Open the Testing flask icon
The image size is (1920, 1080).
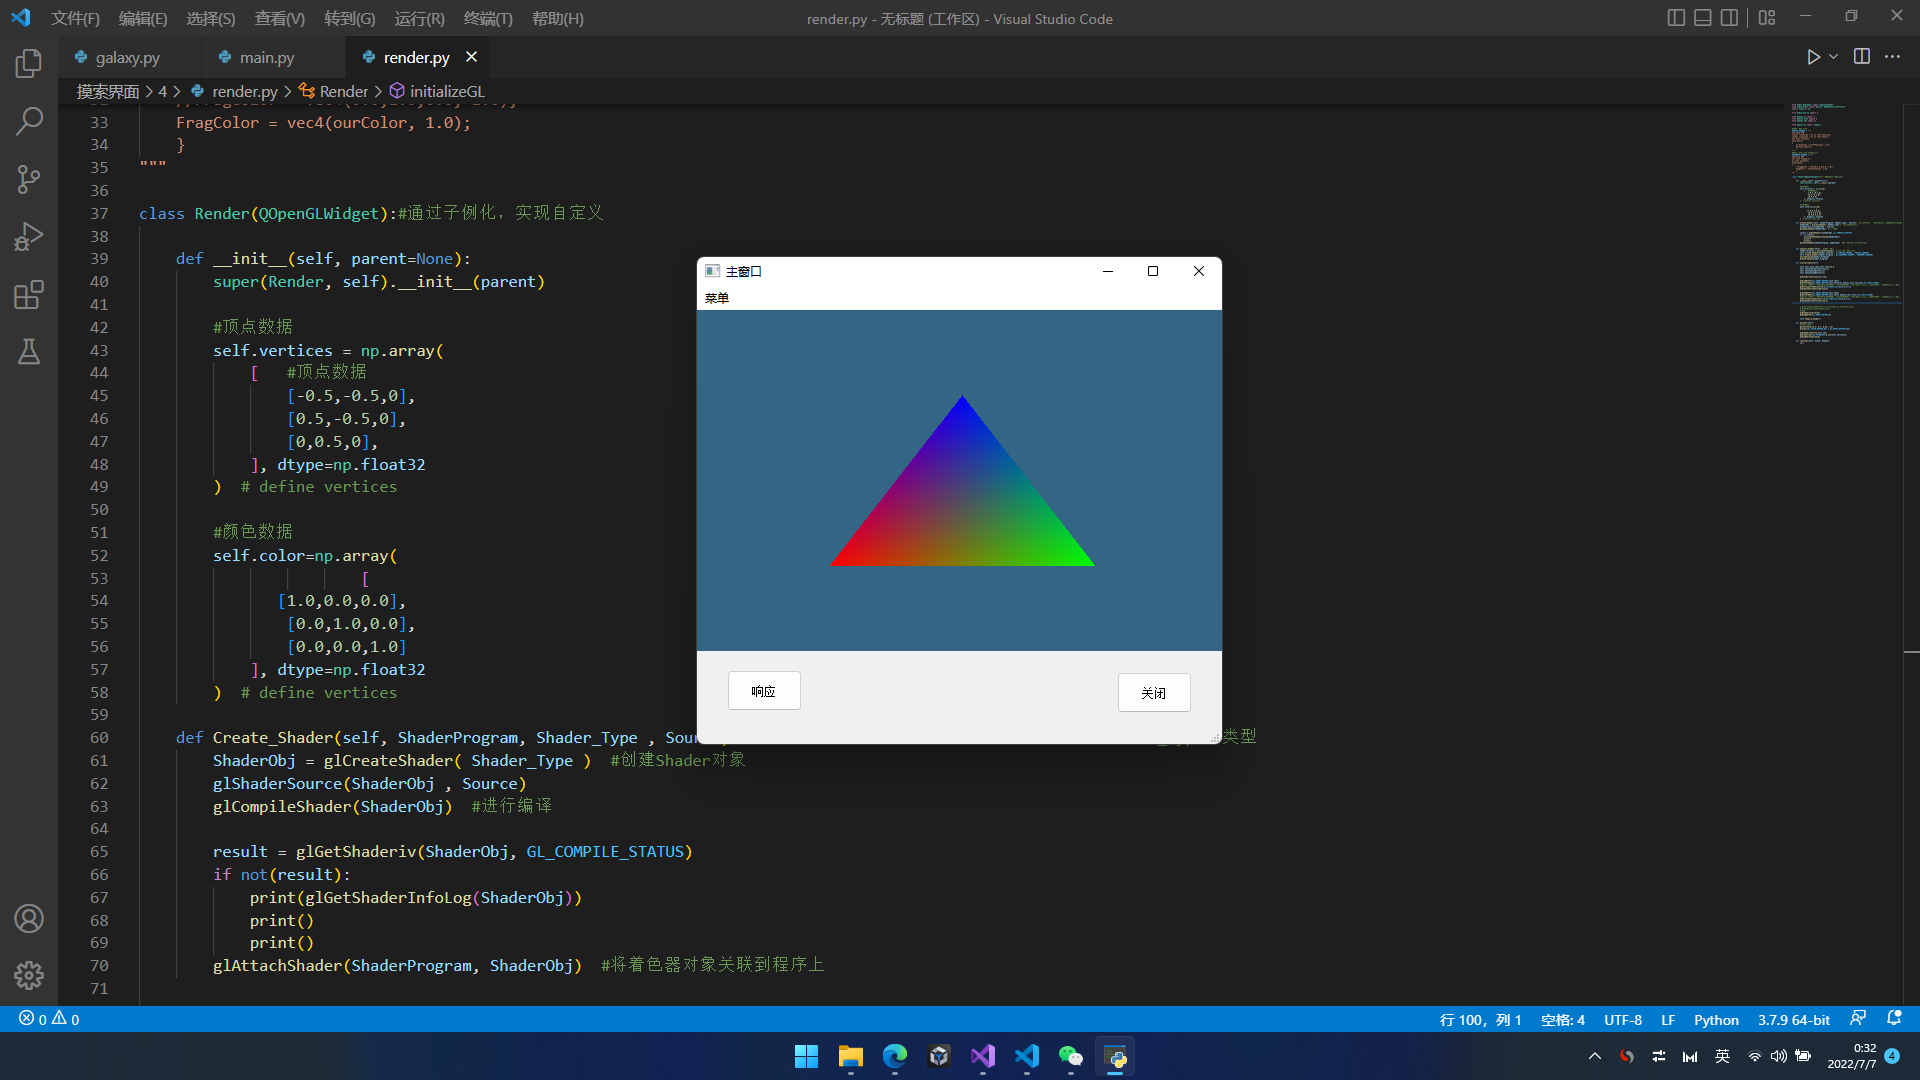(x=29, y=352)
